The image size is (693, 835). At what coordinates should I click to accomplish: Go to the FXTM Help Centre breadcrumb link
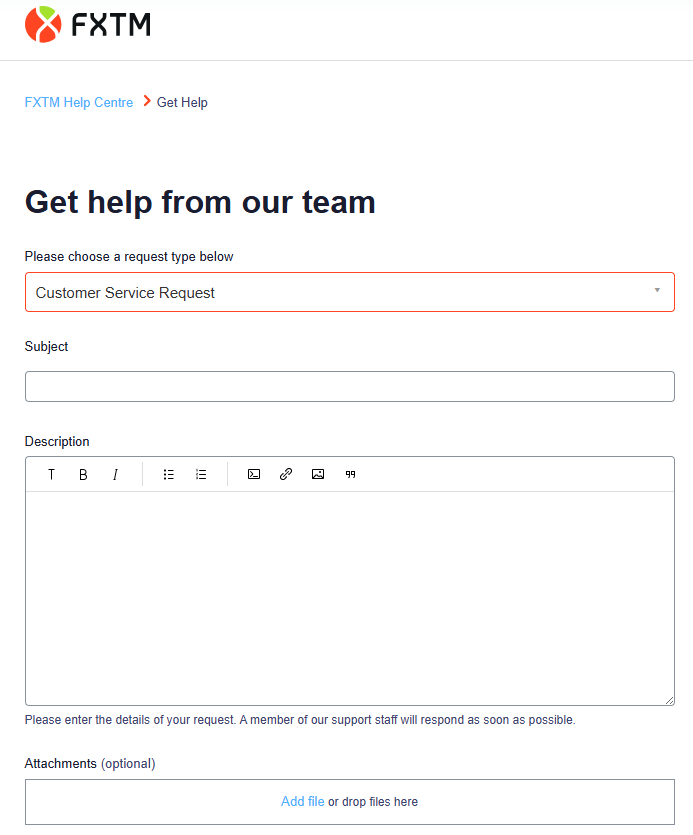(79, 102)
